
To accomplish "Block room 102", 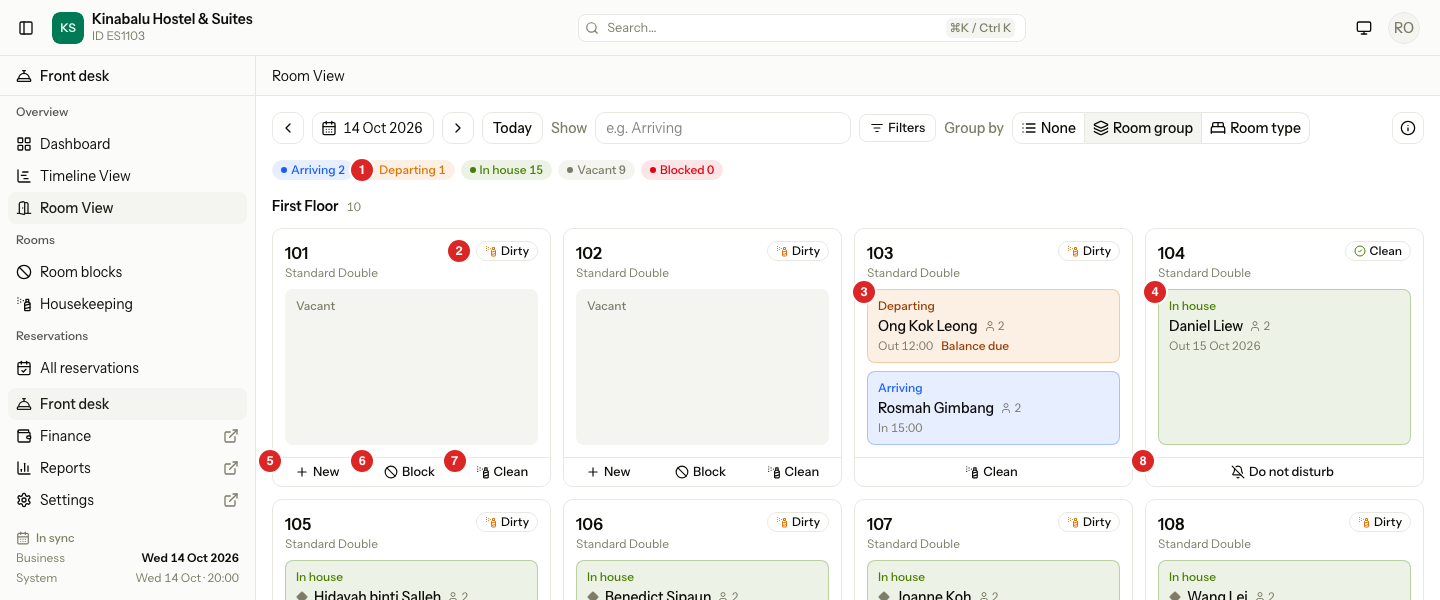I will tap(701, 472).
